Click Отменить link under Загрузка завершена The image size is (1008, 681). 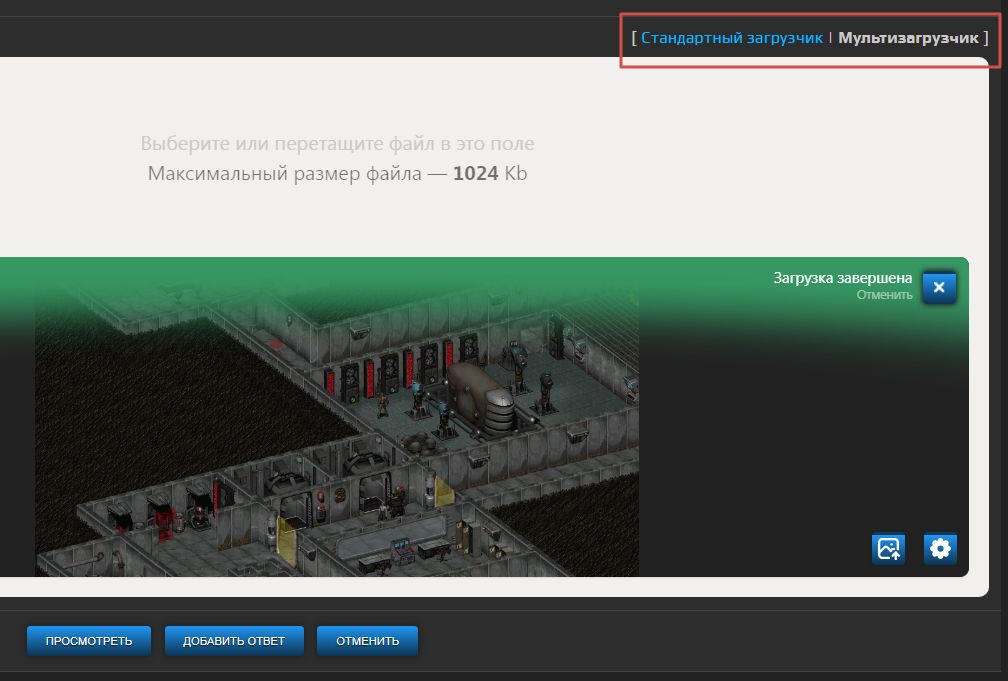(x=884, y=295)
